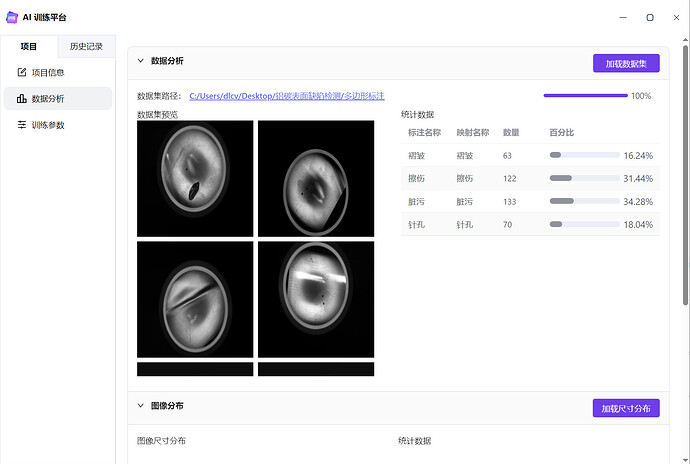Open the dataset path link
Screen dimensions: 690x464
click(287, 96)
